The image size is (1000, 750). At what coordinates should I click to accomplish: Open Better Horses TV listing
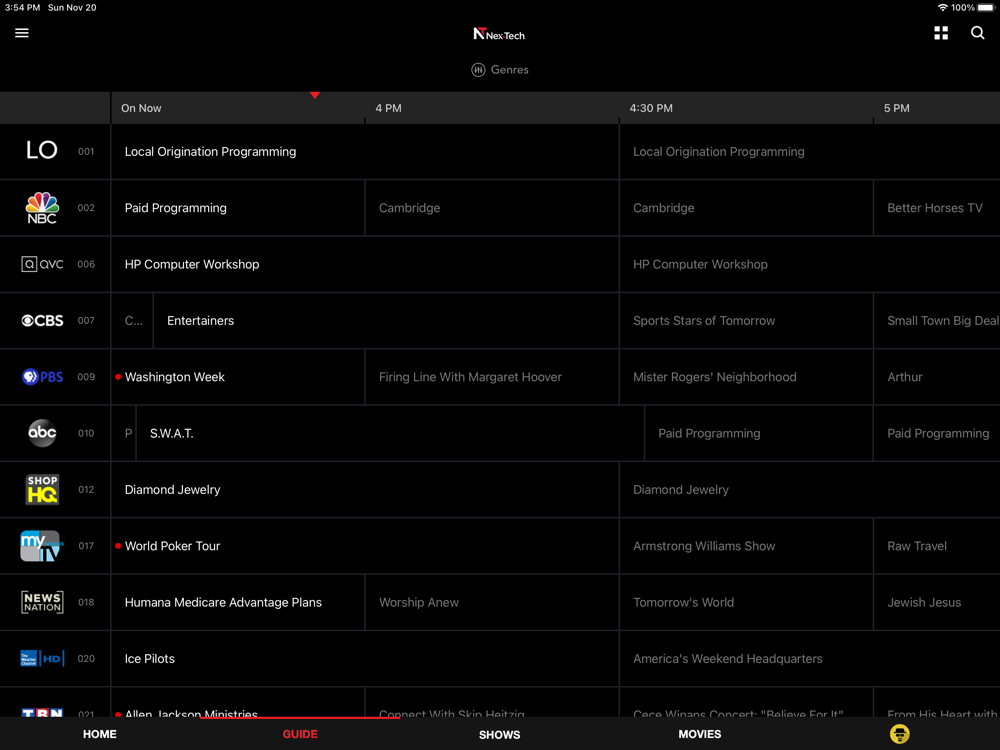[936, 208]
